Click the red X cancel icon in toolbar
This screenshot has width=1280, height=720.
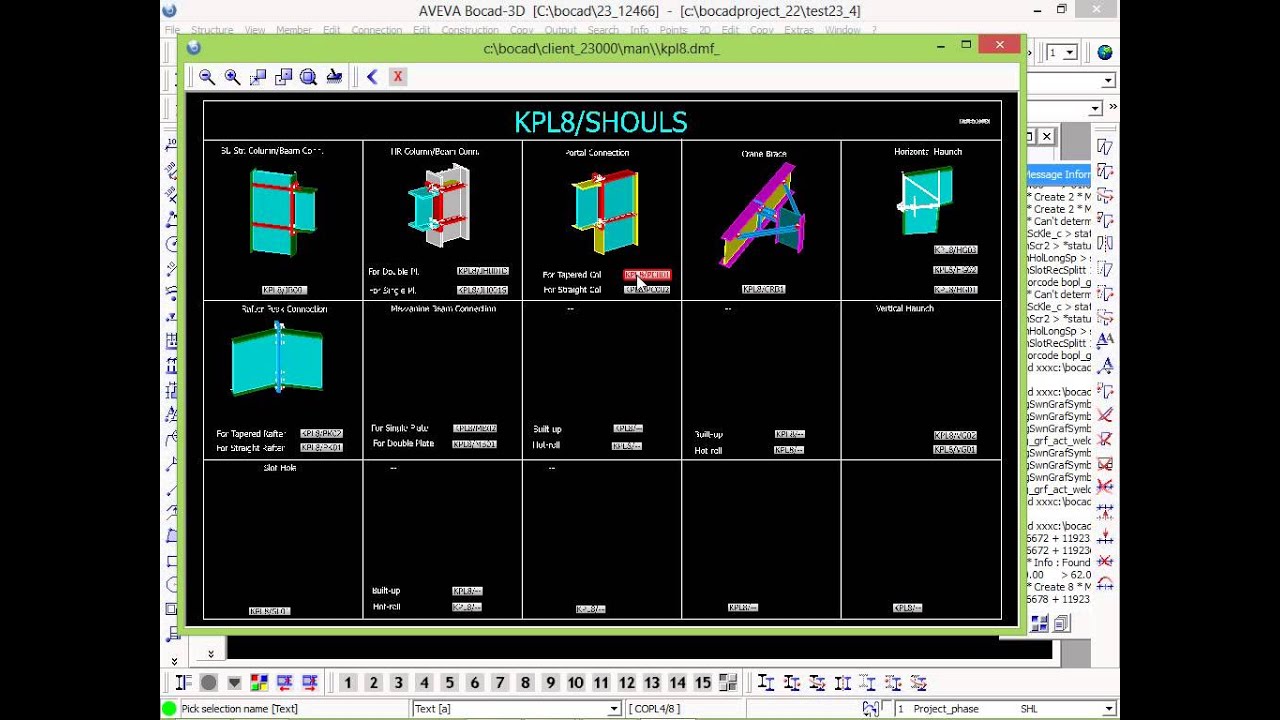click(x=398, y=77)
